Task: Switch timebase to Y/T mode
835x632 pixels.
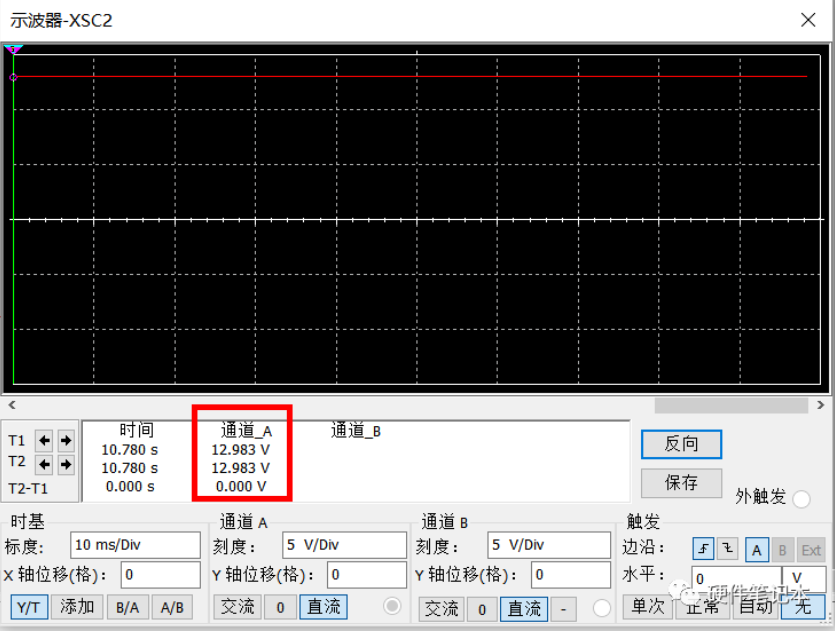Action: pos(30,606)
